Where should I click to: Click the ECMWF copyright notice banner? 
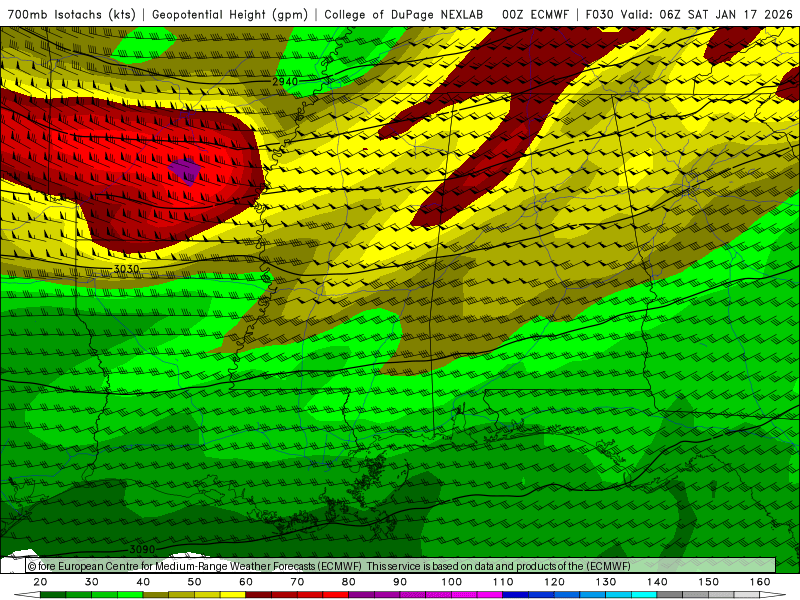tap(401, 566)
